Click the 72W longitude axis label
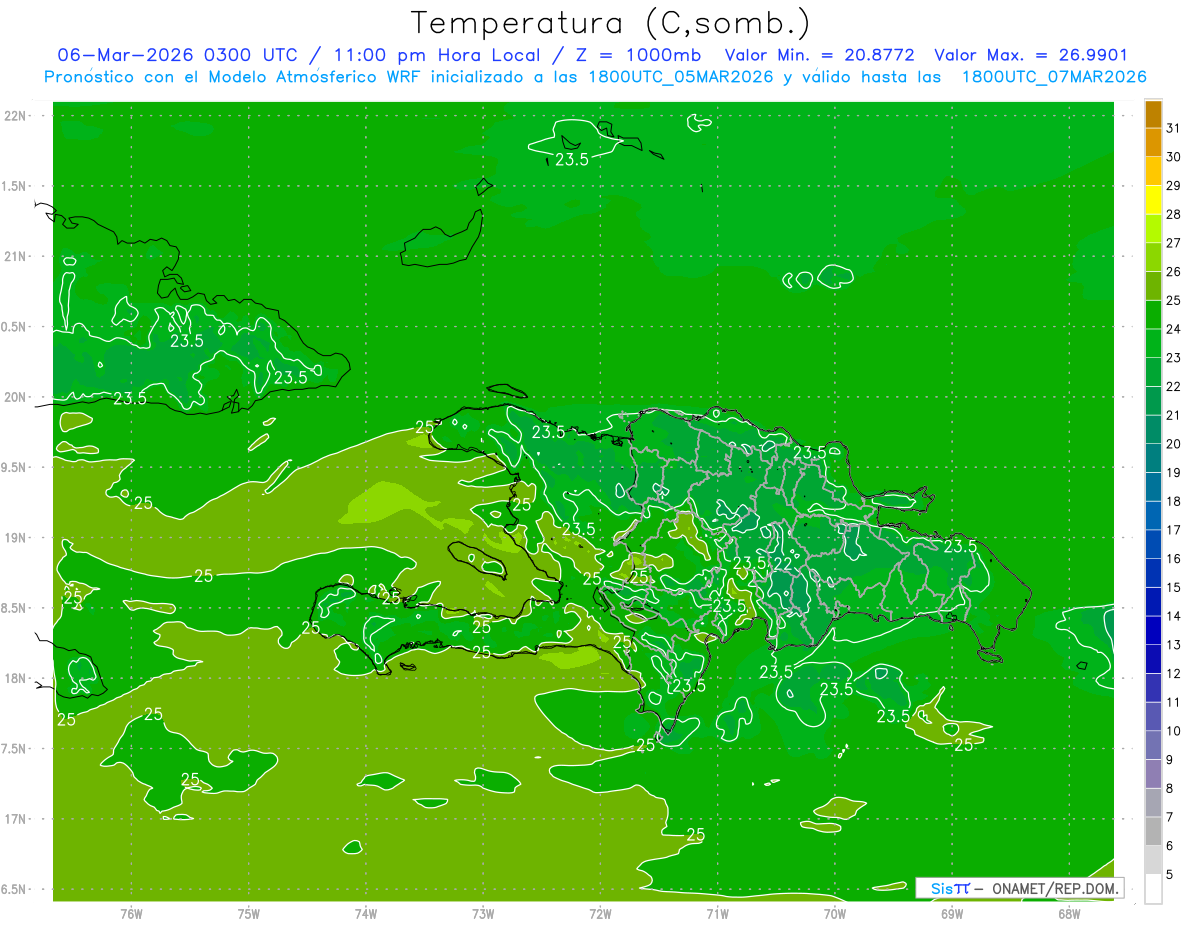Screen dimensions: 1200x927 [601, 913]
